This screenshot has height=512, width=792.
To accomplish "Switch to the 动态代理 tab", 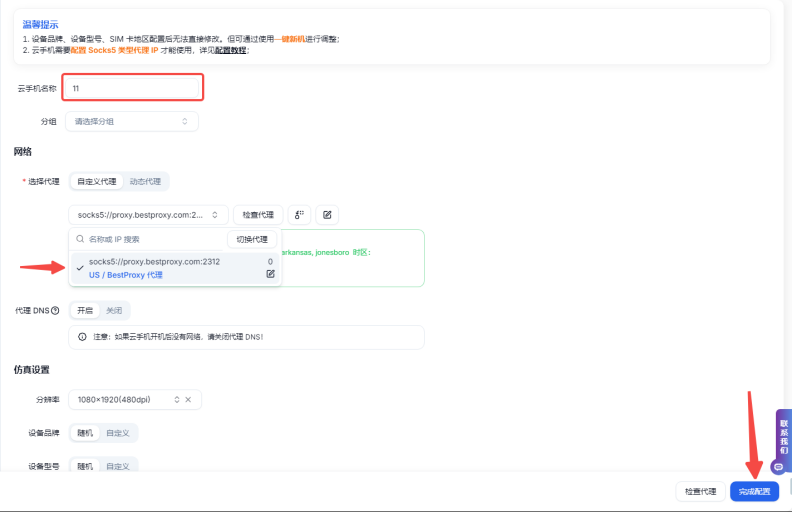I will tap(145, 182).
